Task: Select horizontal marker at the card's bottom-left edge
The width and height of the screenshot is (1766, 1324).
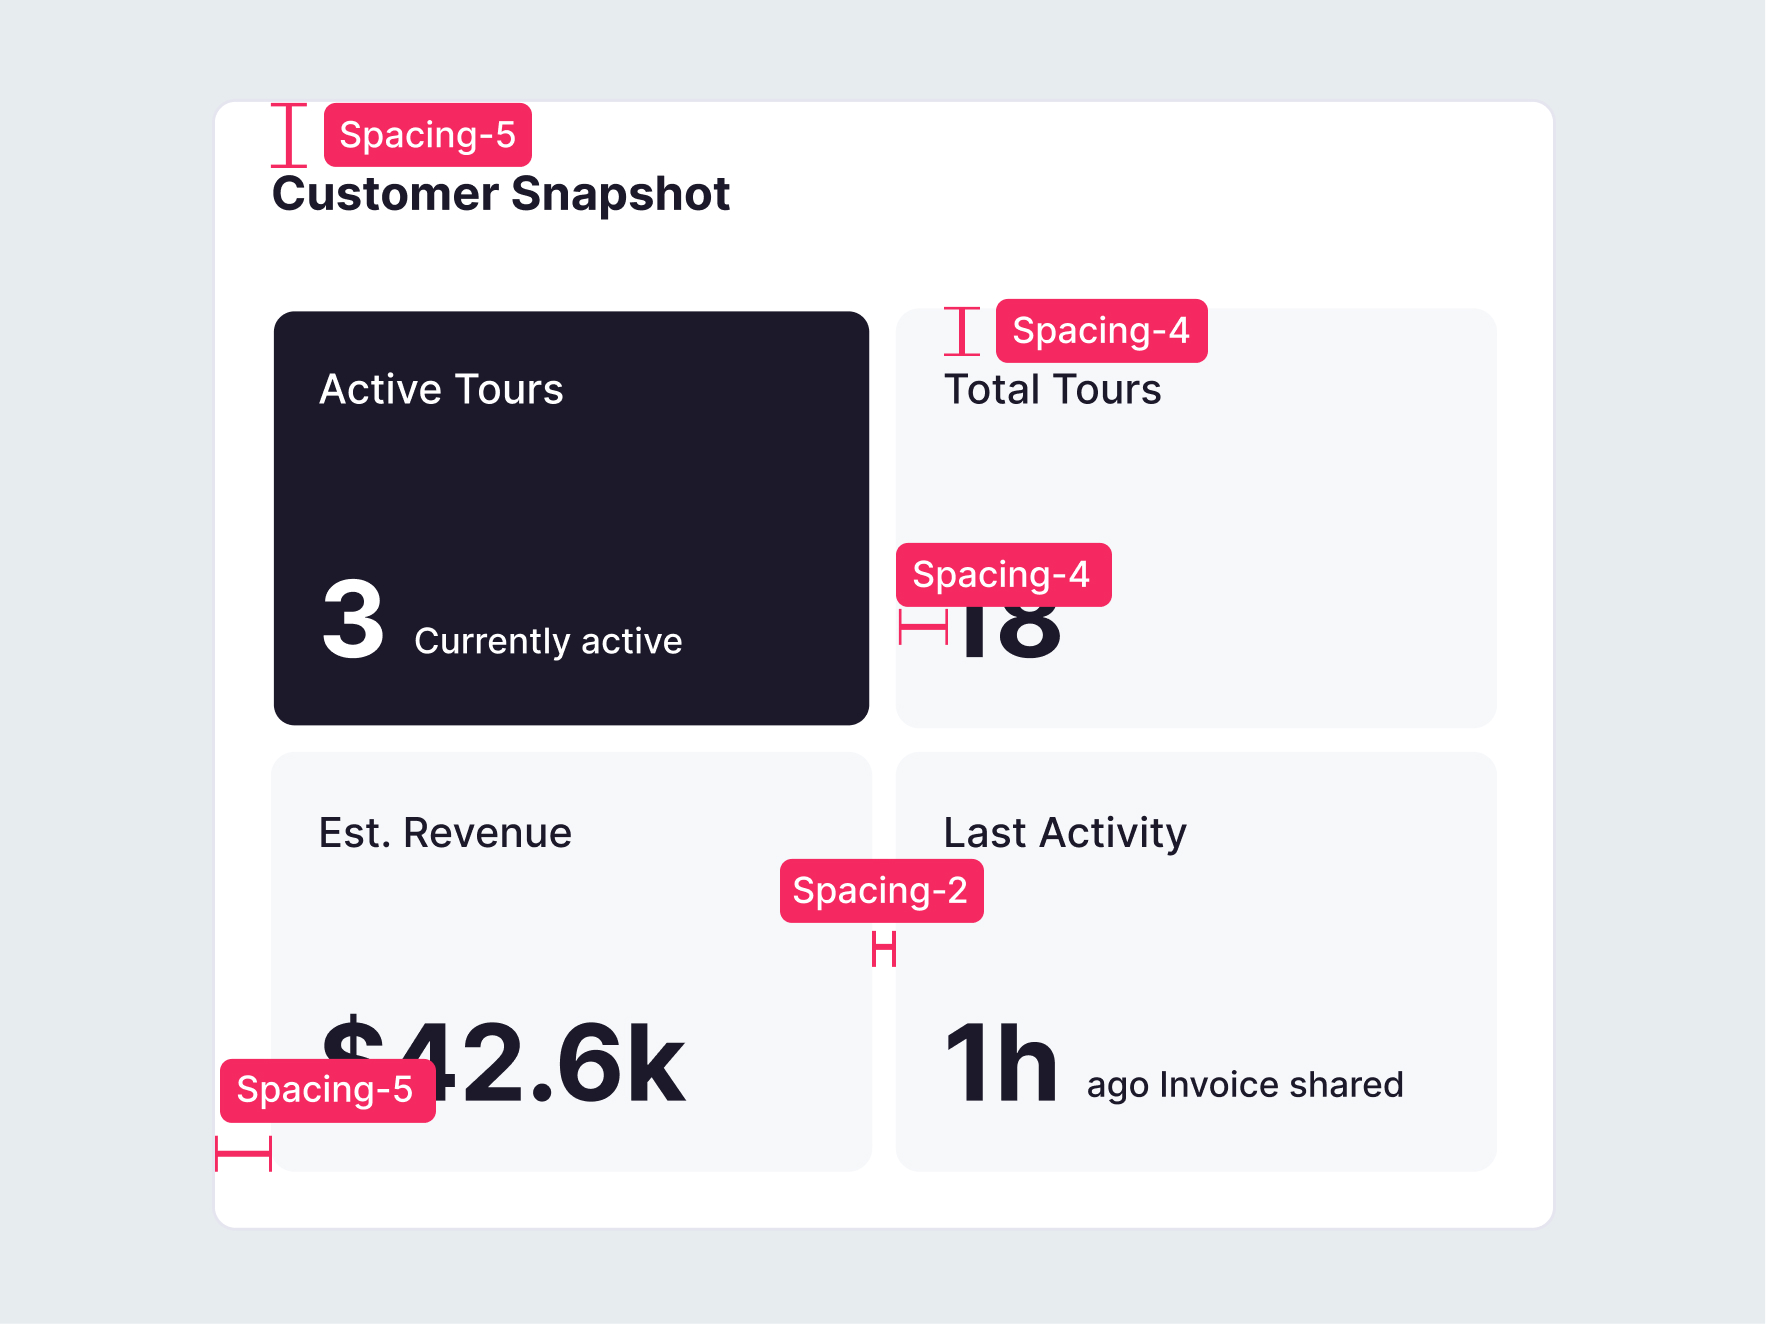Action: click(x=244, y=1153)
